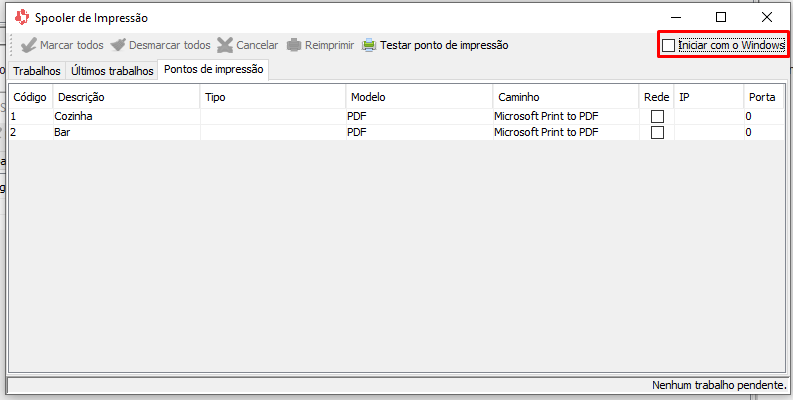Toggle Rede checkbox for Bar row
Screen dimensions: 793x400
(657, 133)
